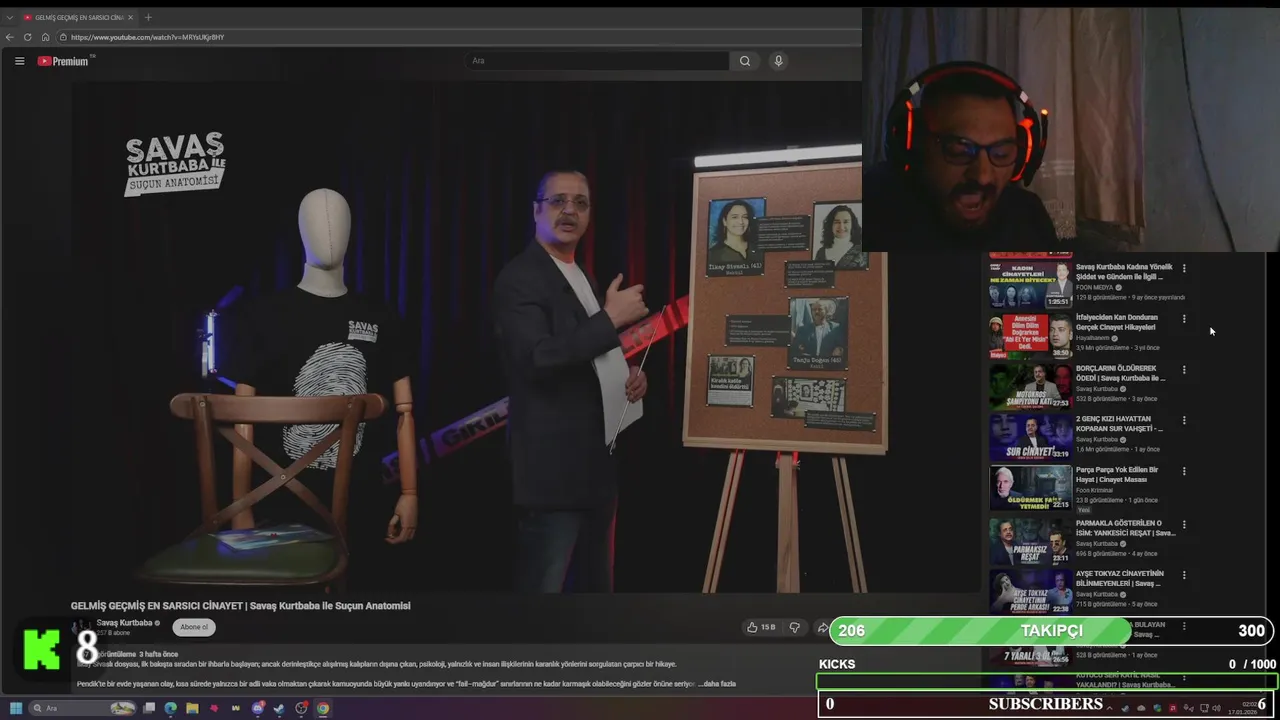Subscribe with the 'Abone ol' button
The image size is (1280, 720).
(194, 627)
